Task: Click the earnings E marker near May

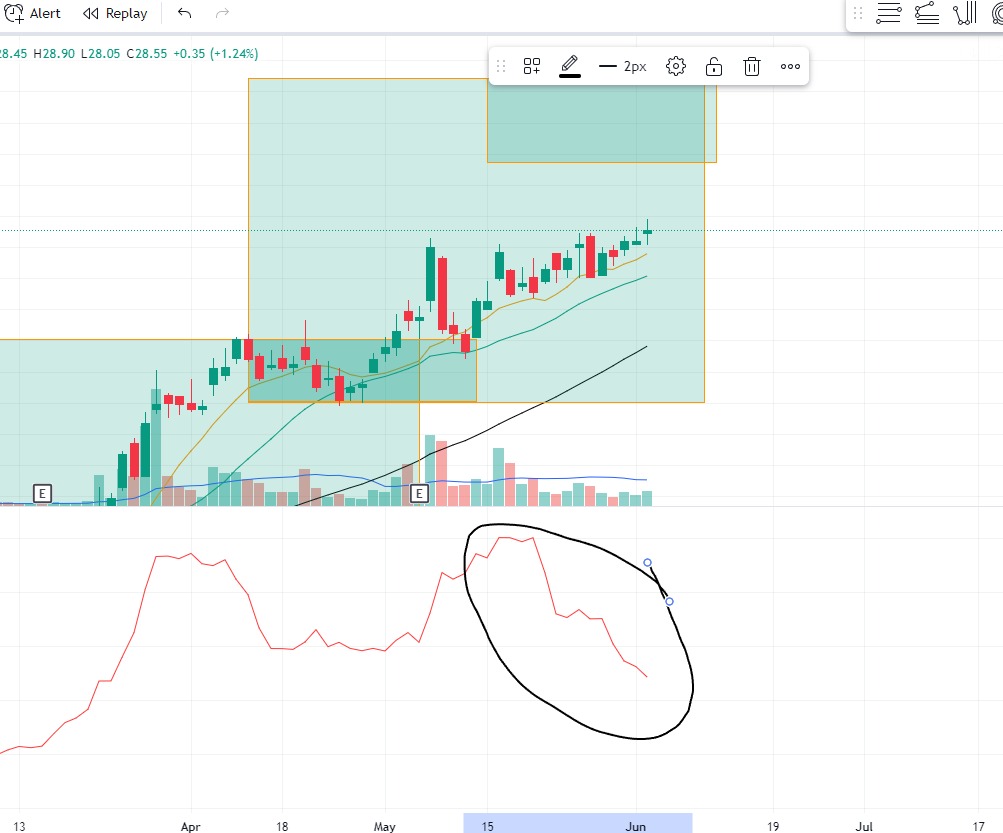Action: (x=419, y=493)
